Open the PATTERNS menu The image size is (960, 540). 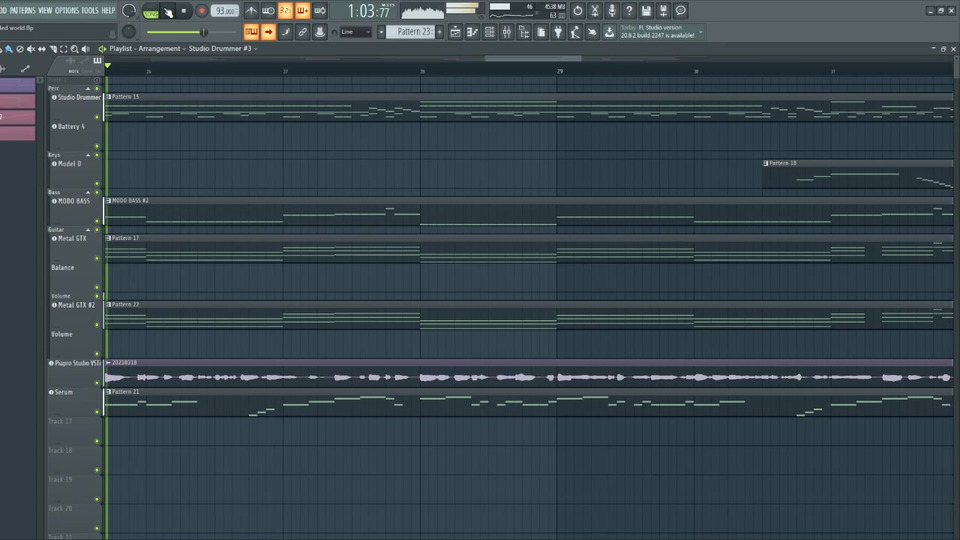23,10
